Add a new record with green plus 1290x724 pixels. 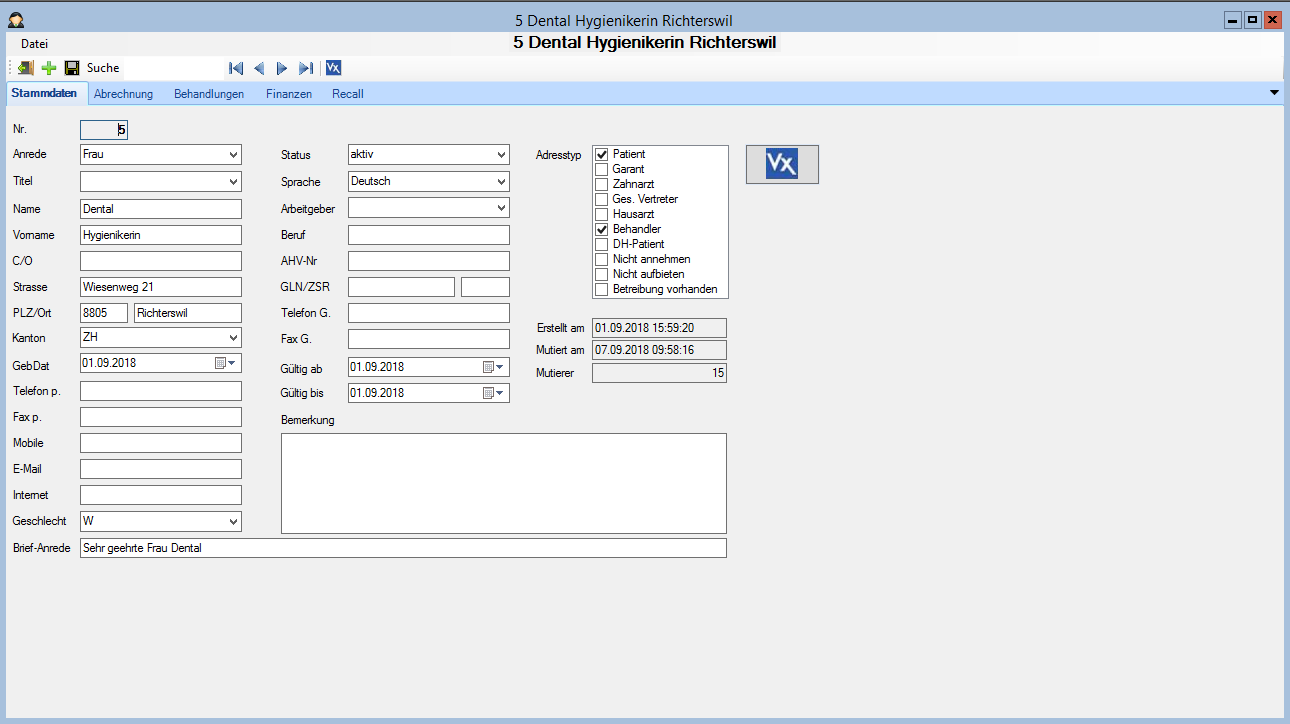49,68
